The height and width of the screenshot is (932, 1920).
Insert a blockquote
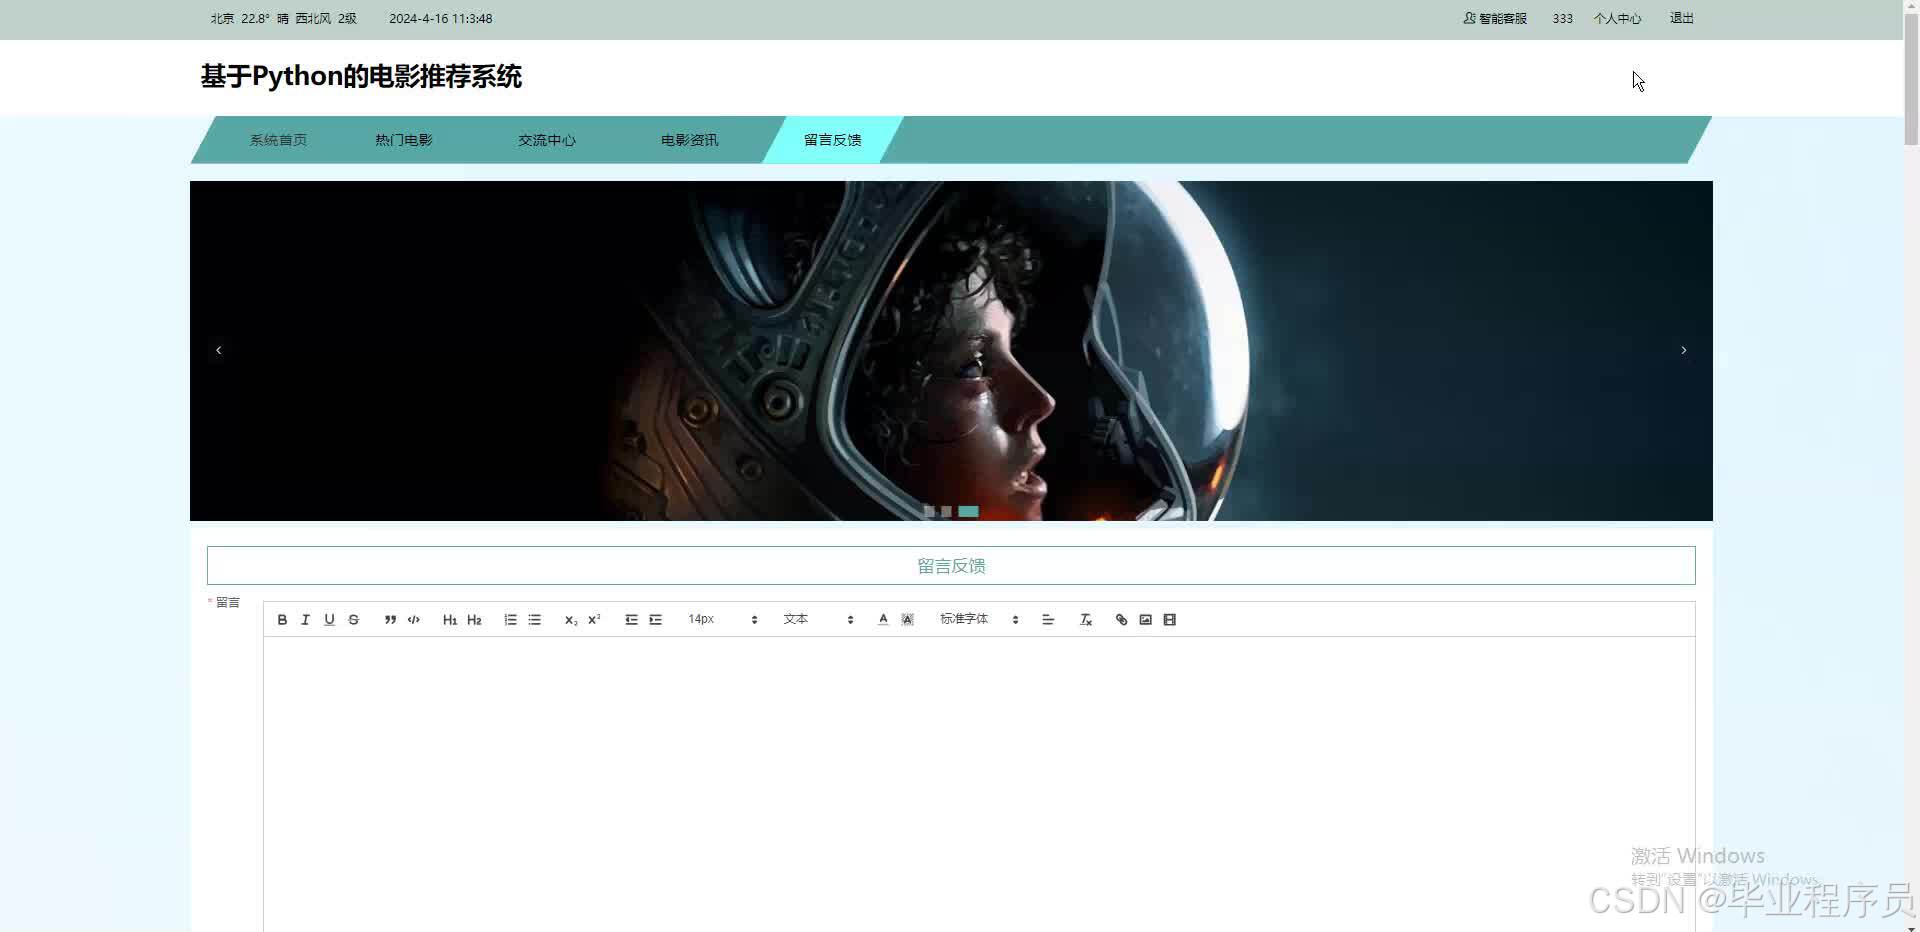tap(390, 620)
